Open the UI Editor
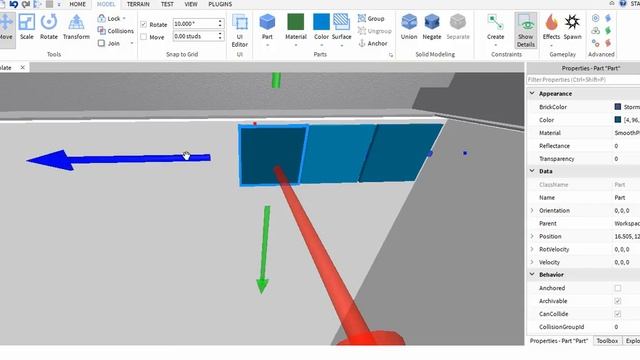This screenshot has height=360, width=640. (x=240, y=30)
